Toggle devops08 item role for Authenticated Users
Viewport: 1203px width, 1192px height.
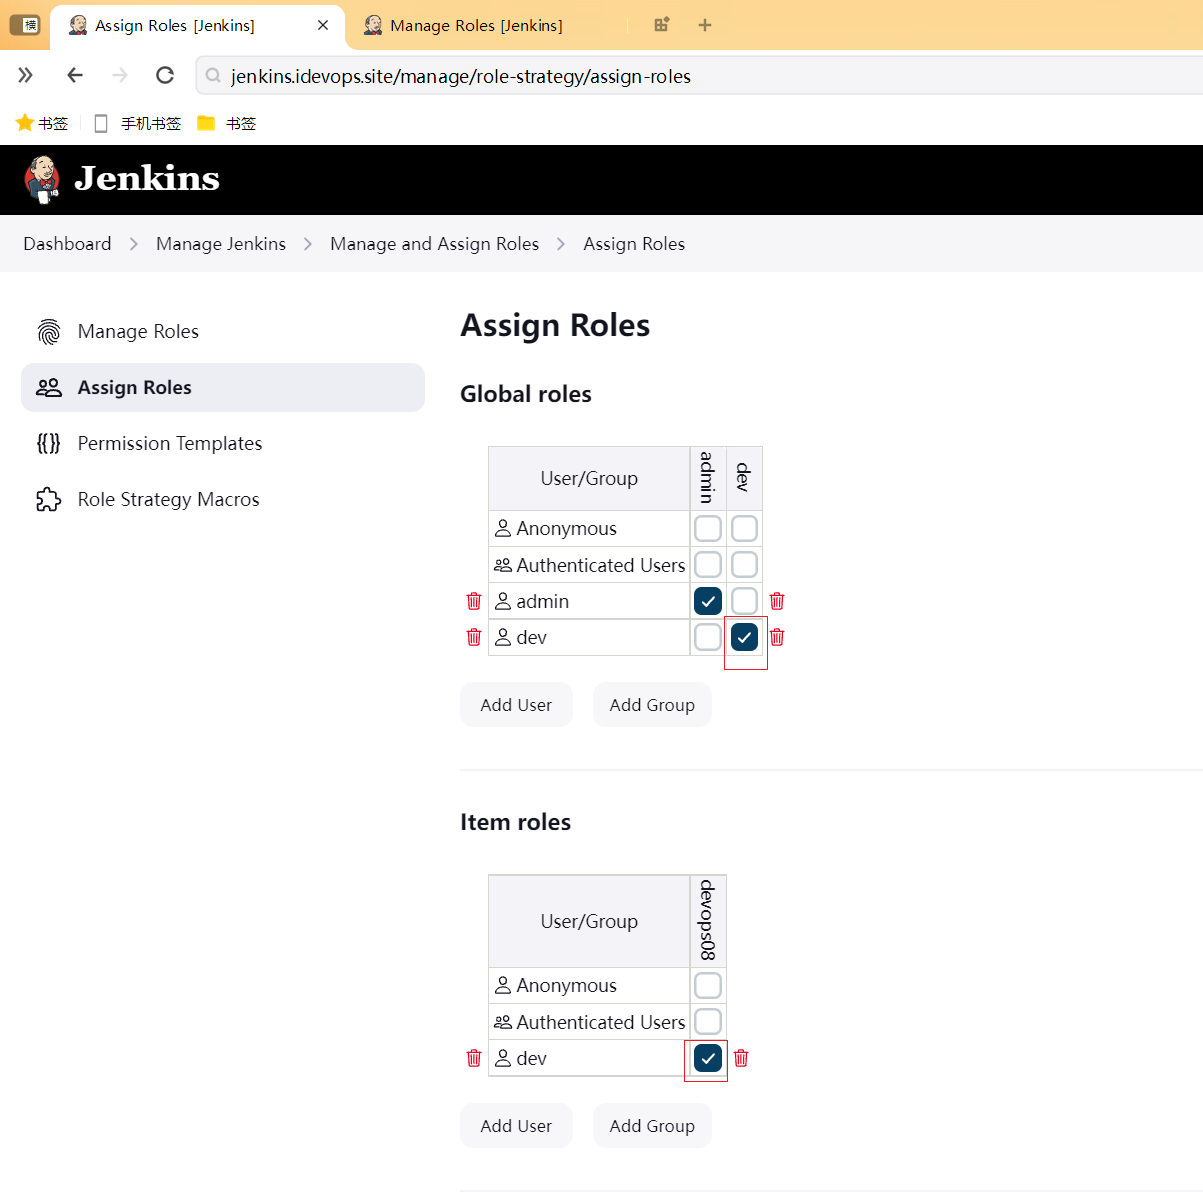tap(708, 1022)
